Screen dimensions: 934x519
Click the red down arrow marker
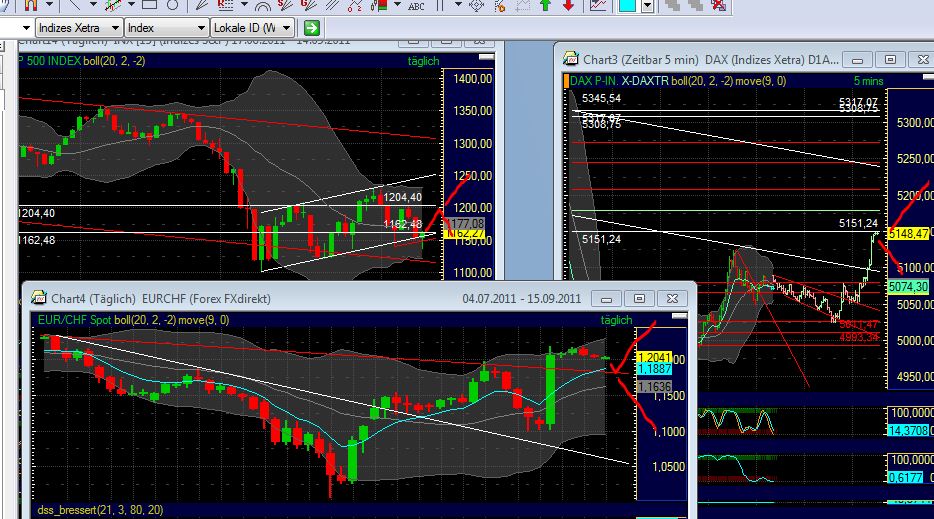coord(568,5)
